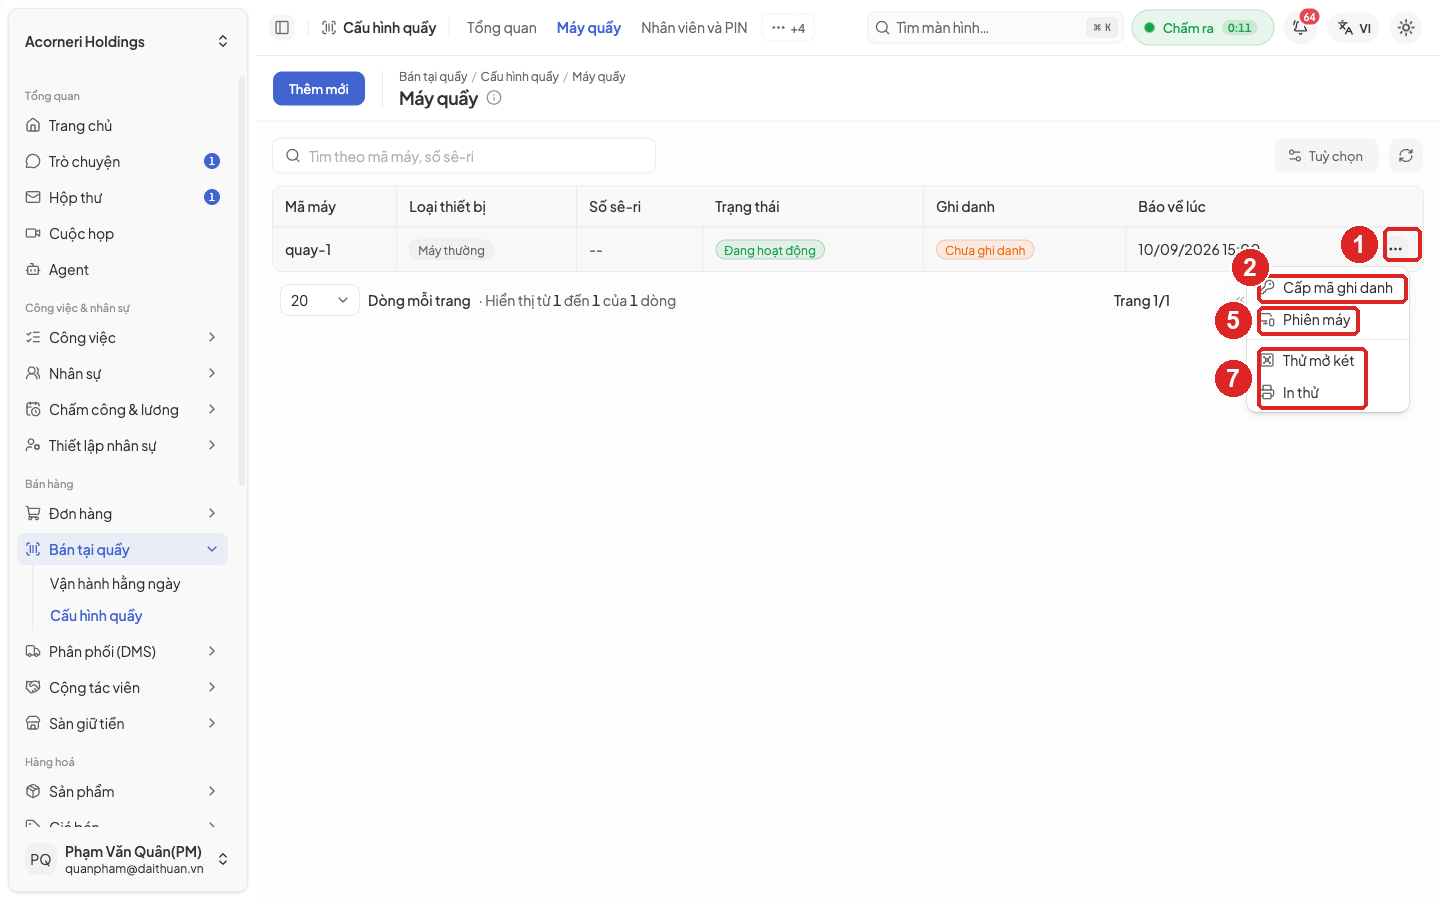Screen dimensions: 1440x900
Task: Open Cuộc họp meetings
Action: 123,234
